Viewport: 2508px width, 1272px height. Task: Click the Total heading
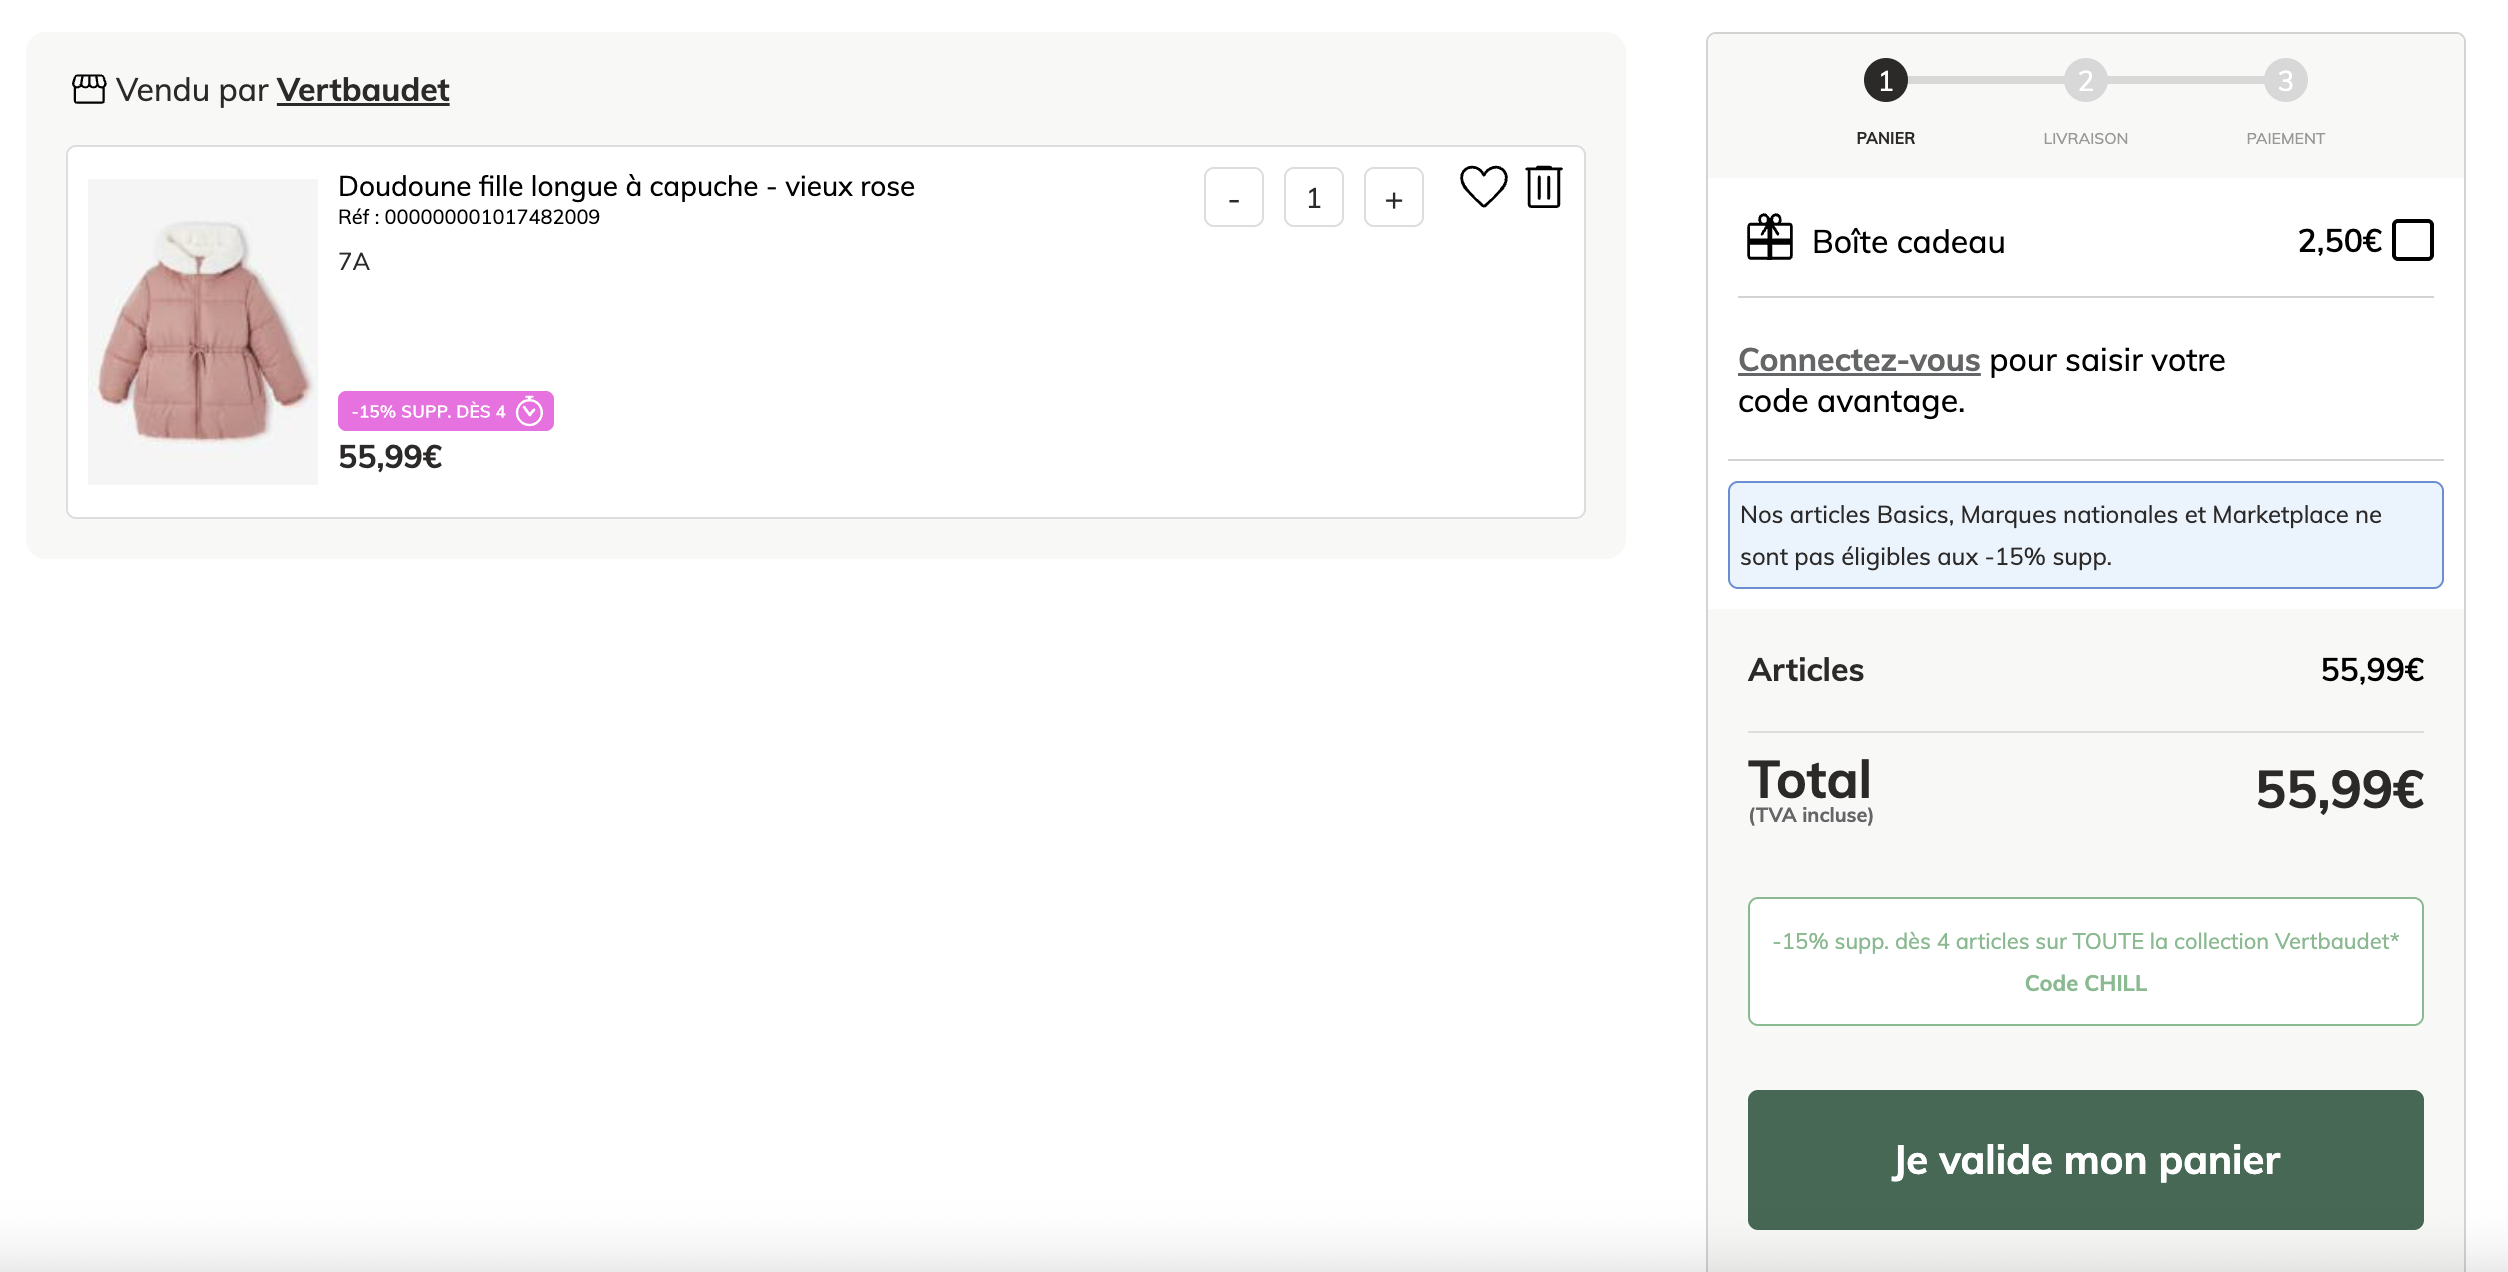(x=1809, y=779)
